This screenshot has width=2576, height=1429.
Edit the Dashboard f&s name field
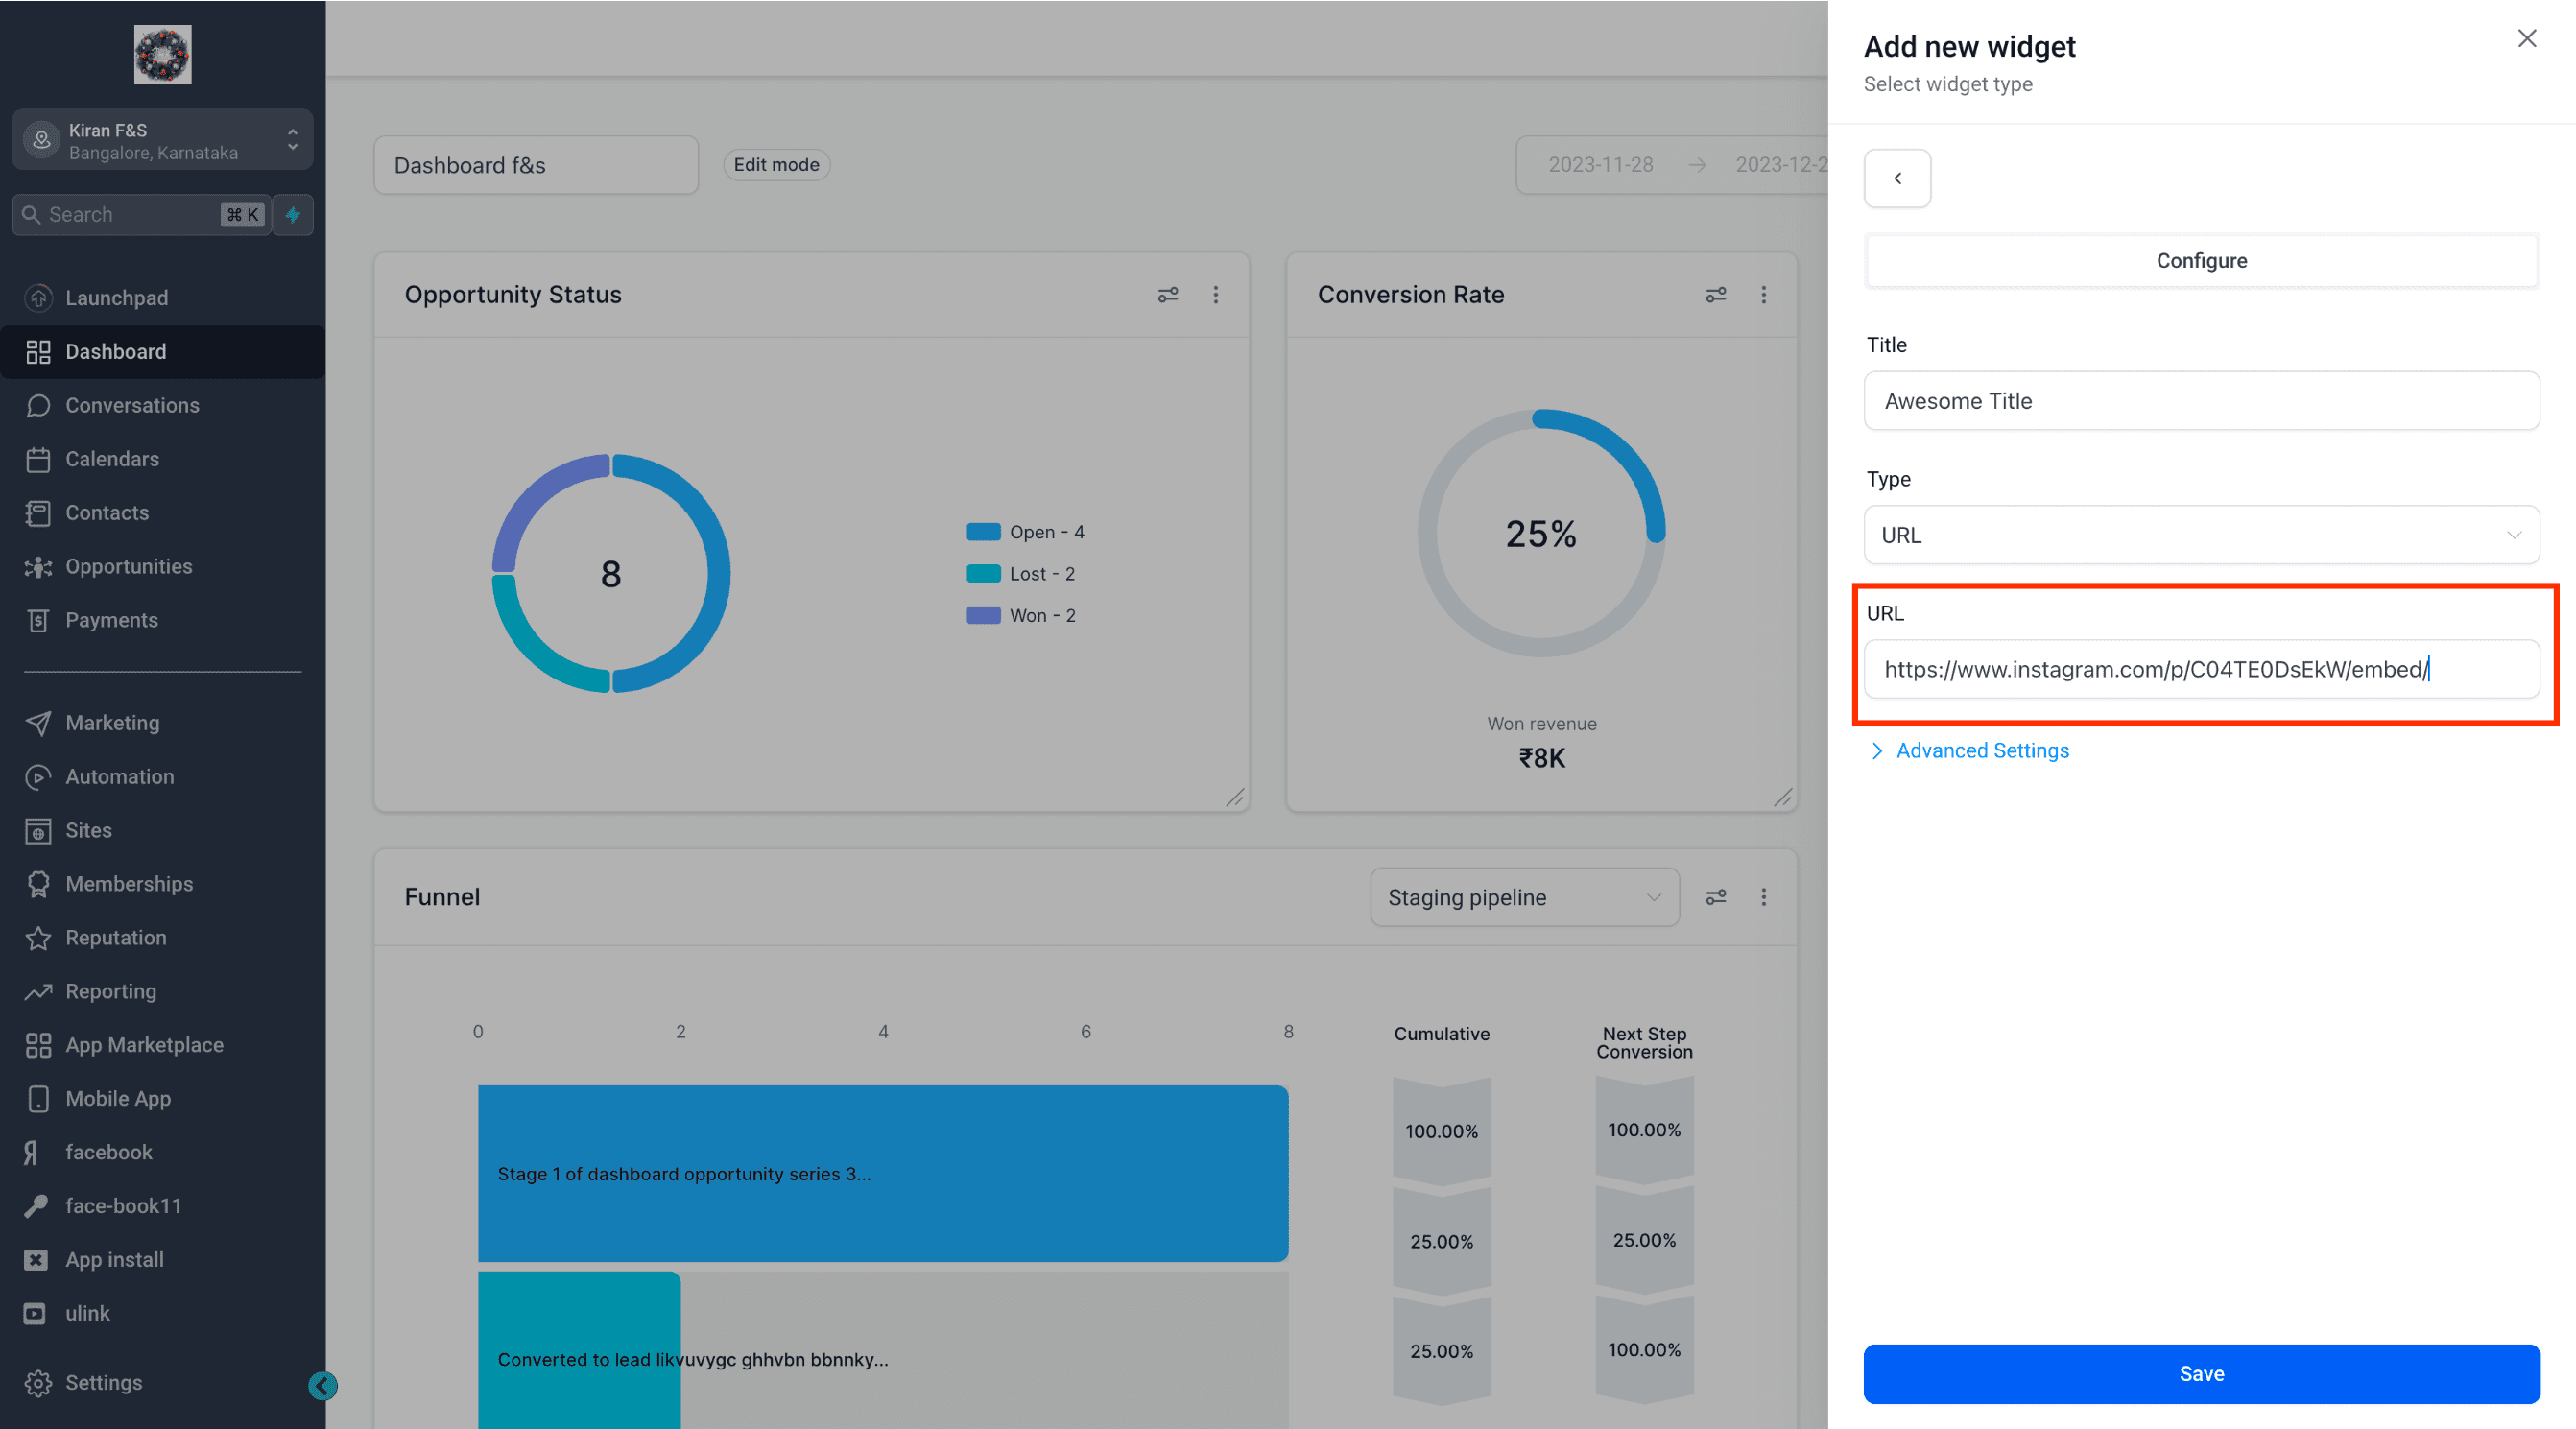(x=536, y=165)
